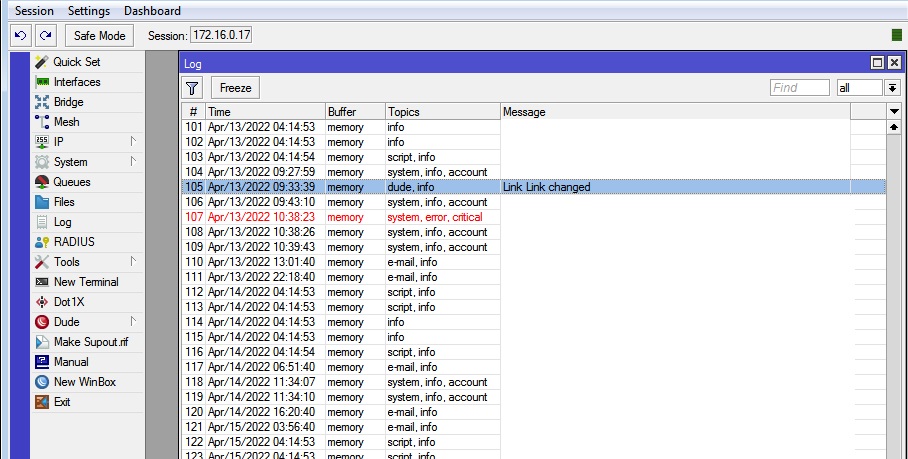Viewport: 908px width, 459px height.
Task: Open the Session menu
Action: (34, 11)
